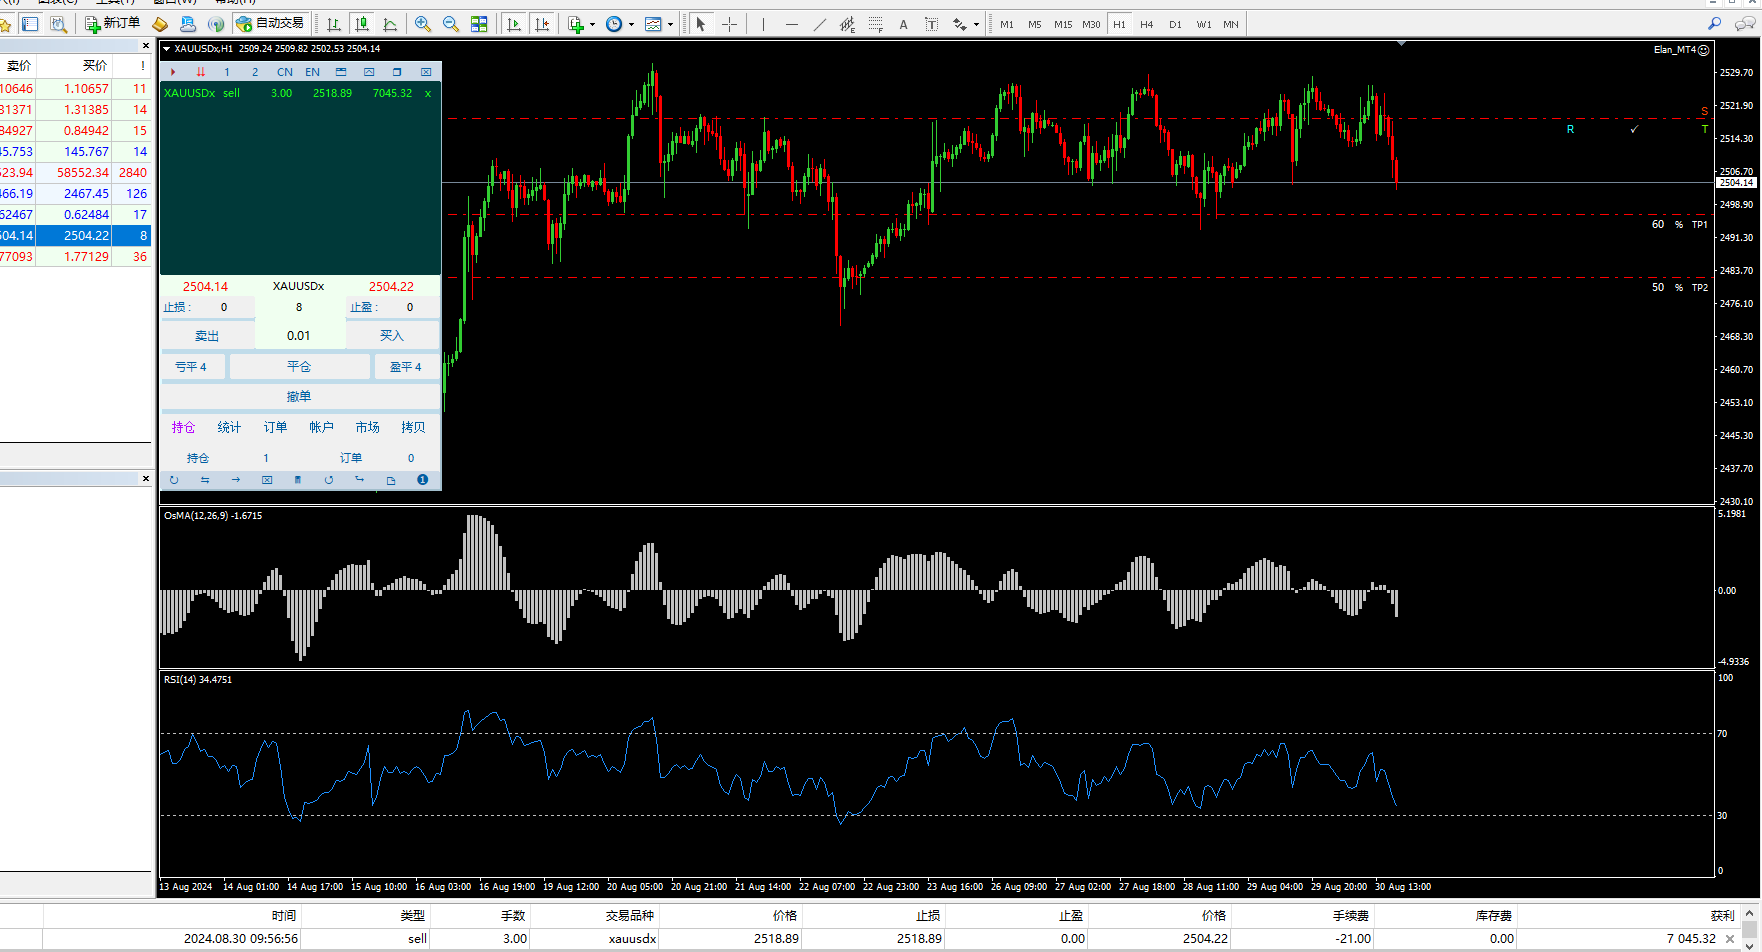Open the 拷贝 copy tab
Viewport: 1762px width, 952px height.
pos(413,427)
